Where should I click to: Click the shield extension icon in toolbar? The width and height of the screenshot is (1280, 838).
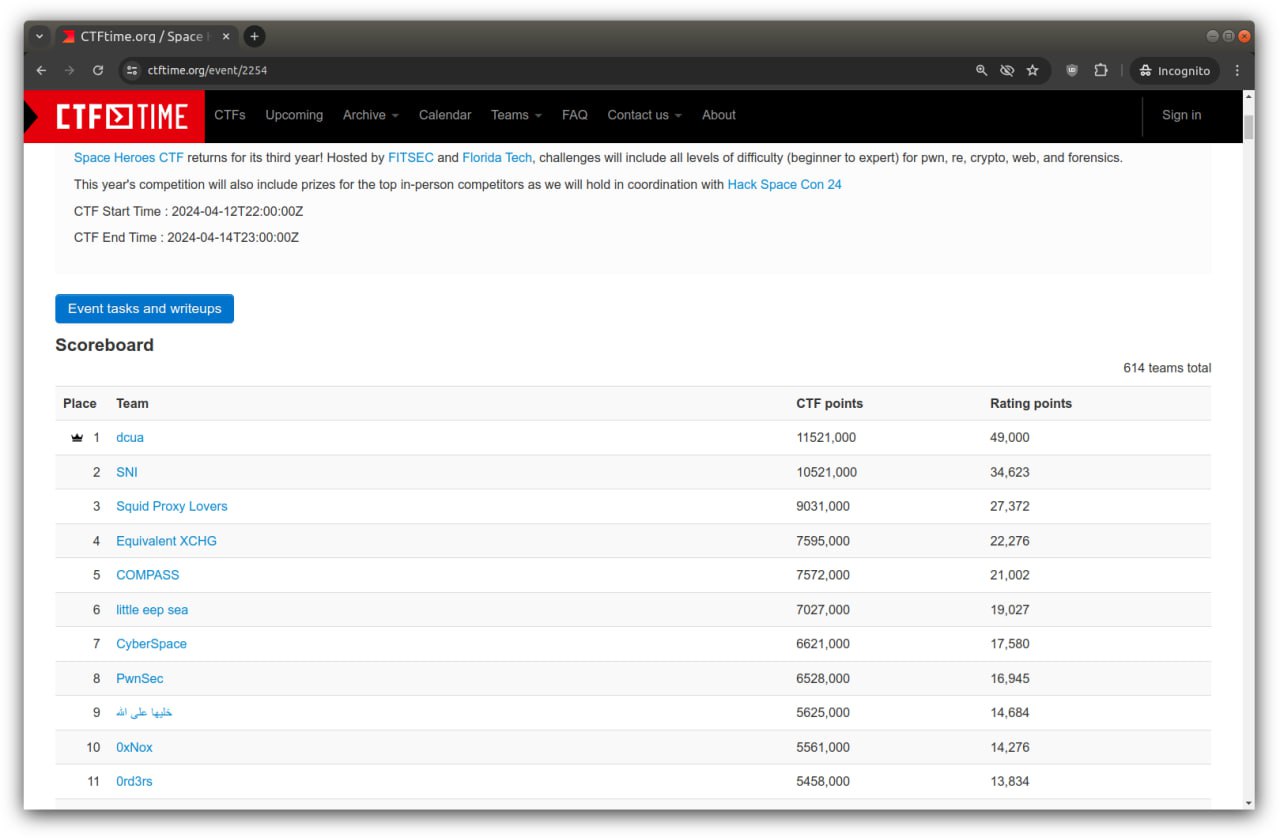pos(1072,71)
